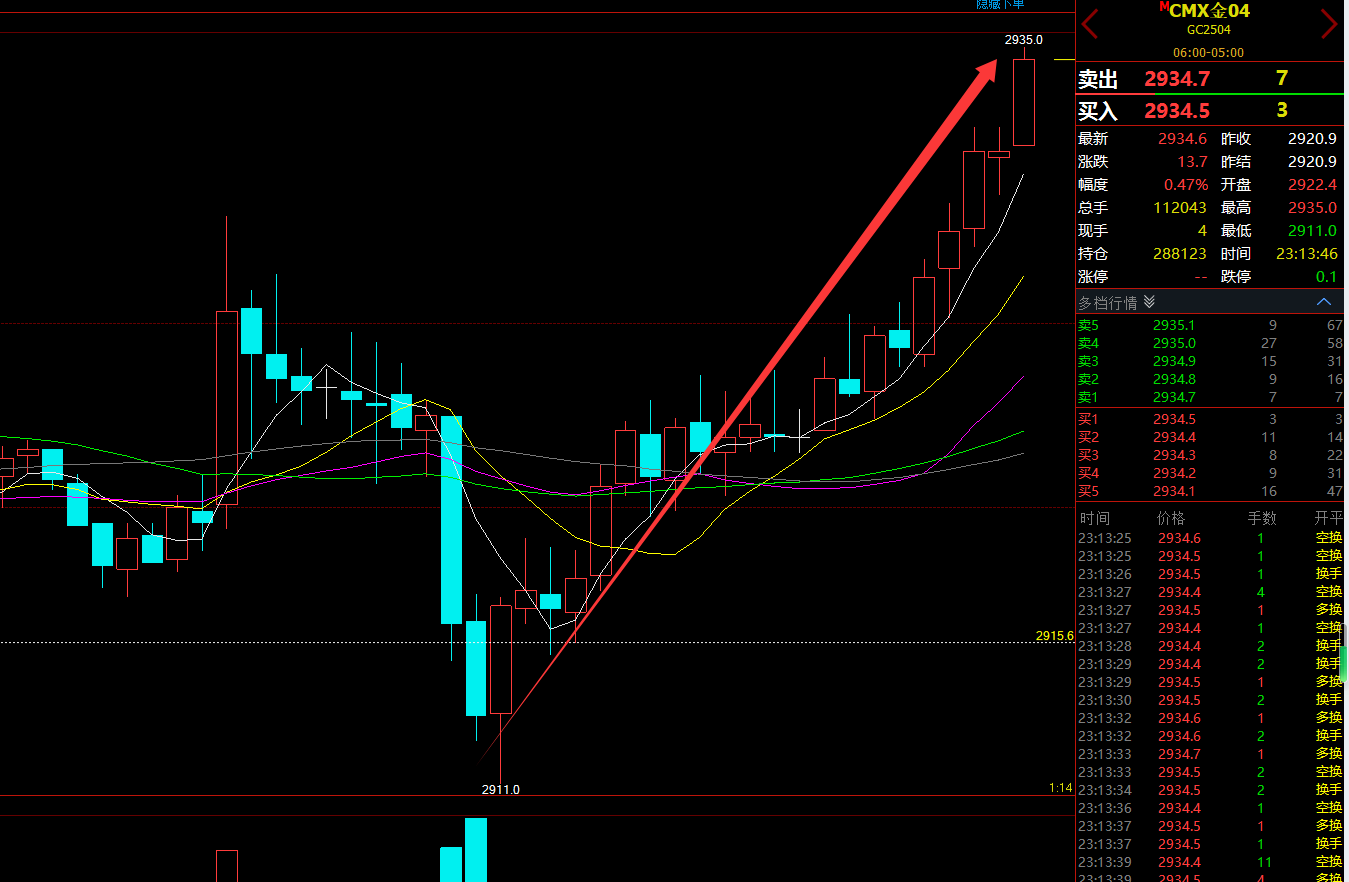Click 昨收 value 2920.9
Viewport: 1349px width, 882px height.
coord(1312,139)
